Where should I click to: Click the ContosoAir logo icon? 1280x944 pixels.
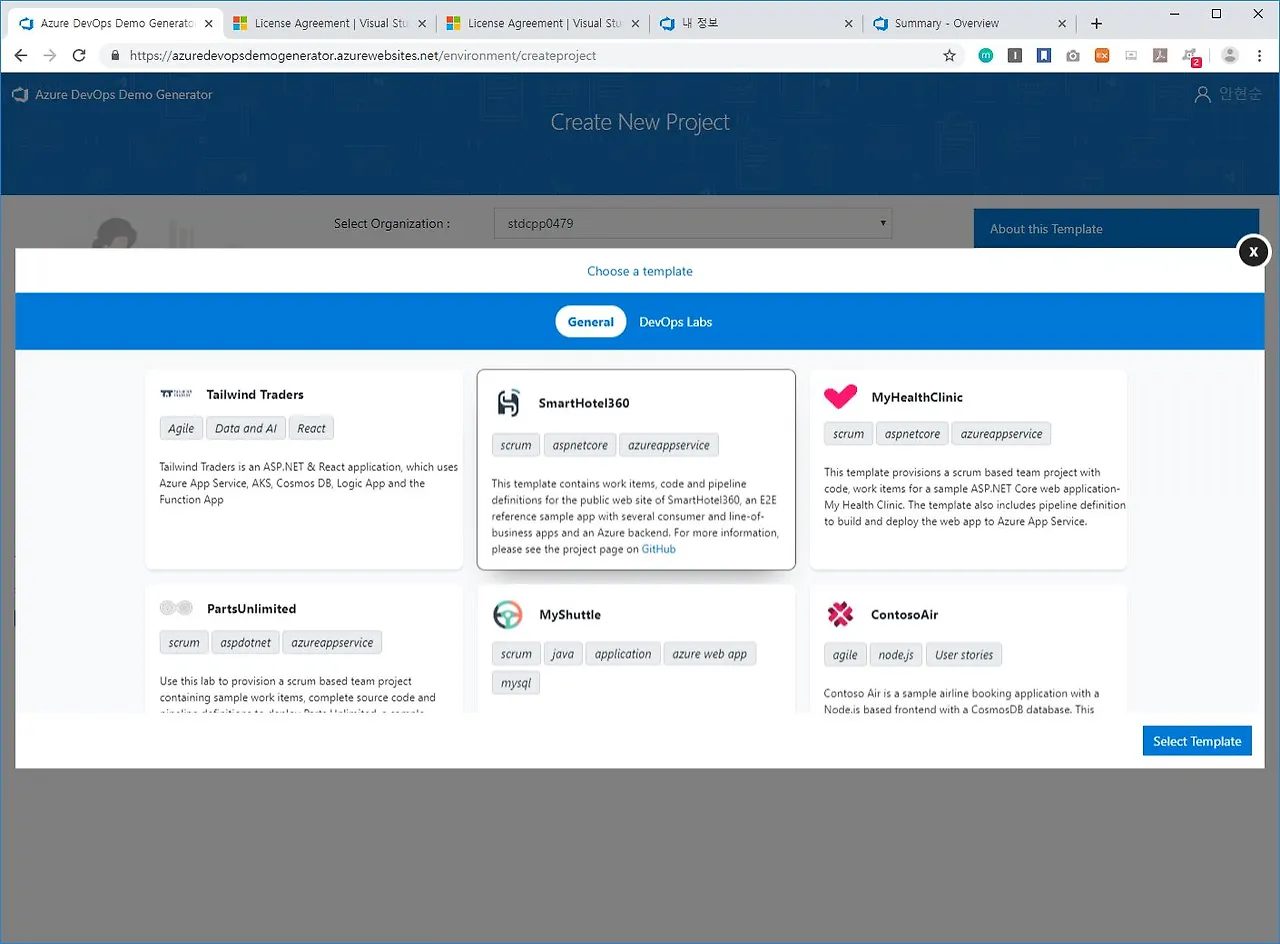pyautogui.click(x=840, y=614)
